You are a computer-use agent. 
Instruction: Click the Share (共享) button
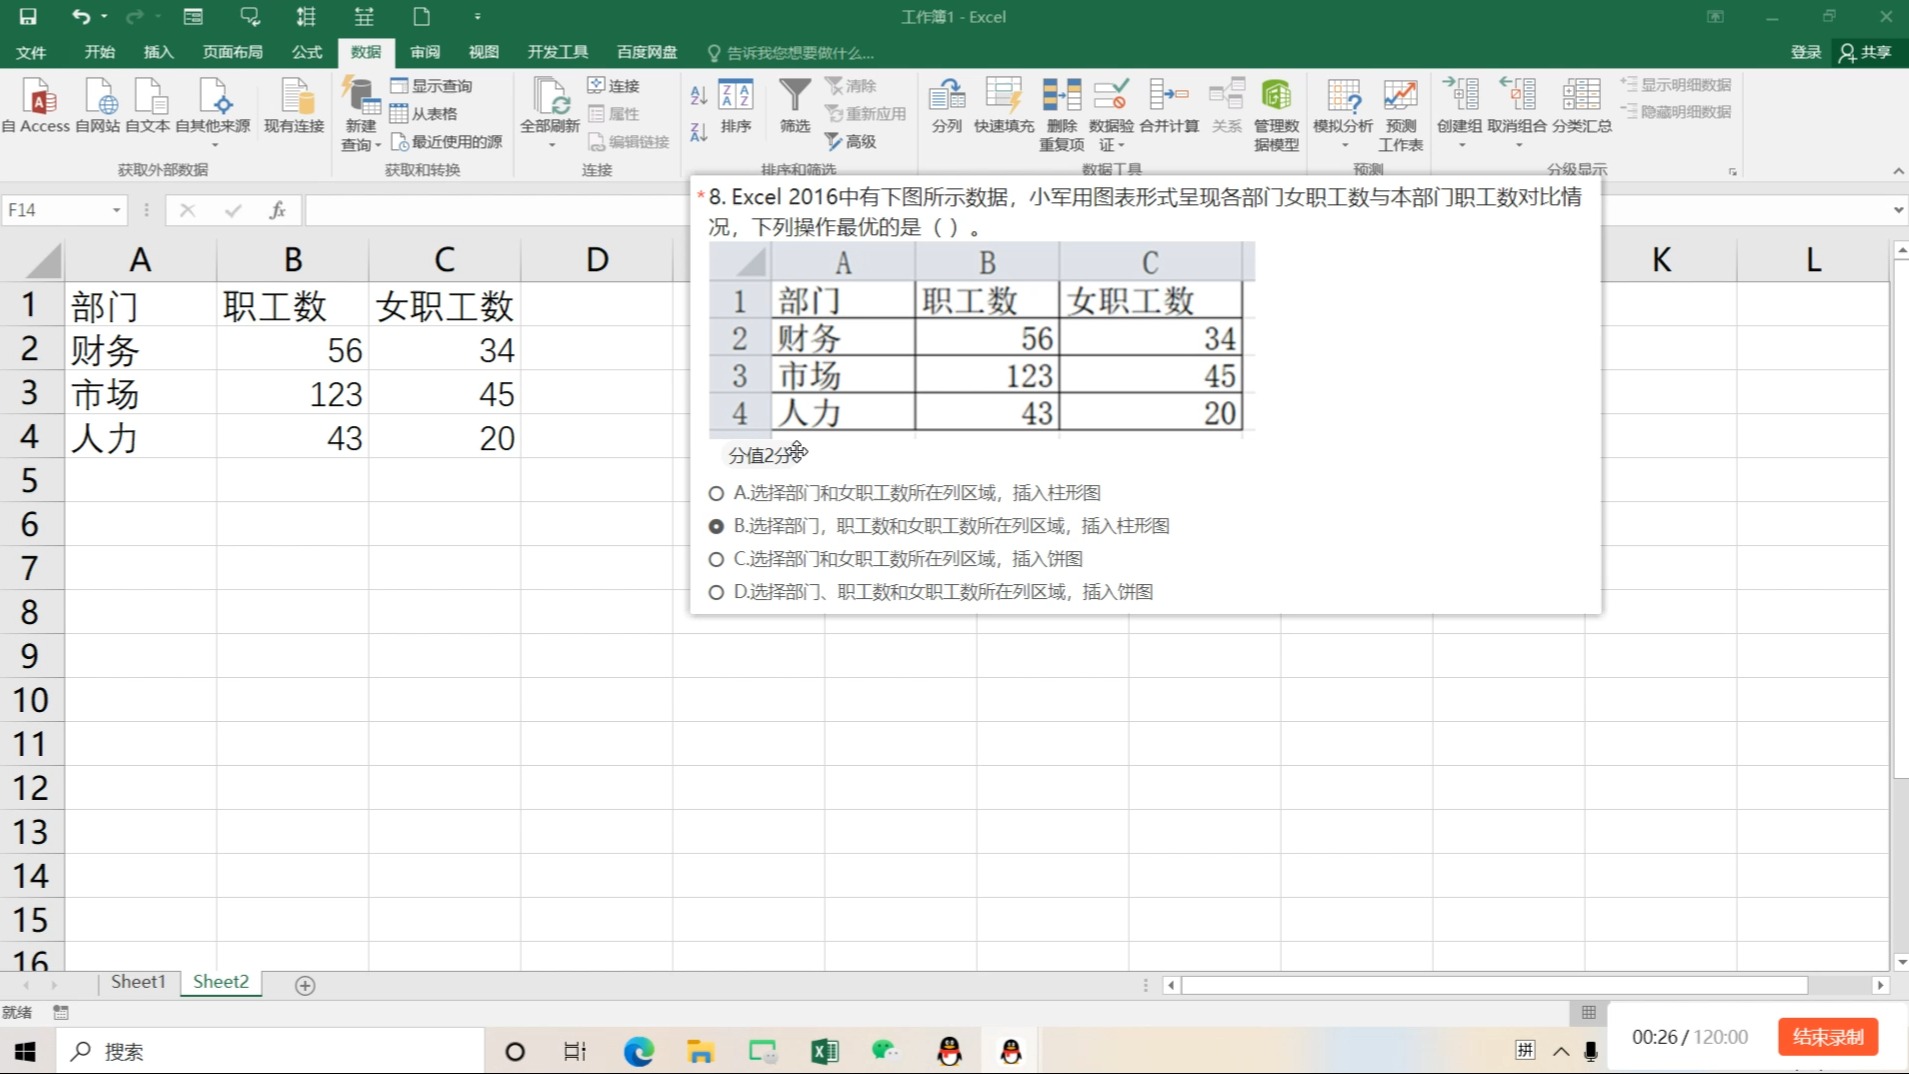(x=1866, y=52)
